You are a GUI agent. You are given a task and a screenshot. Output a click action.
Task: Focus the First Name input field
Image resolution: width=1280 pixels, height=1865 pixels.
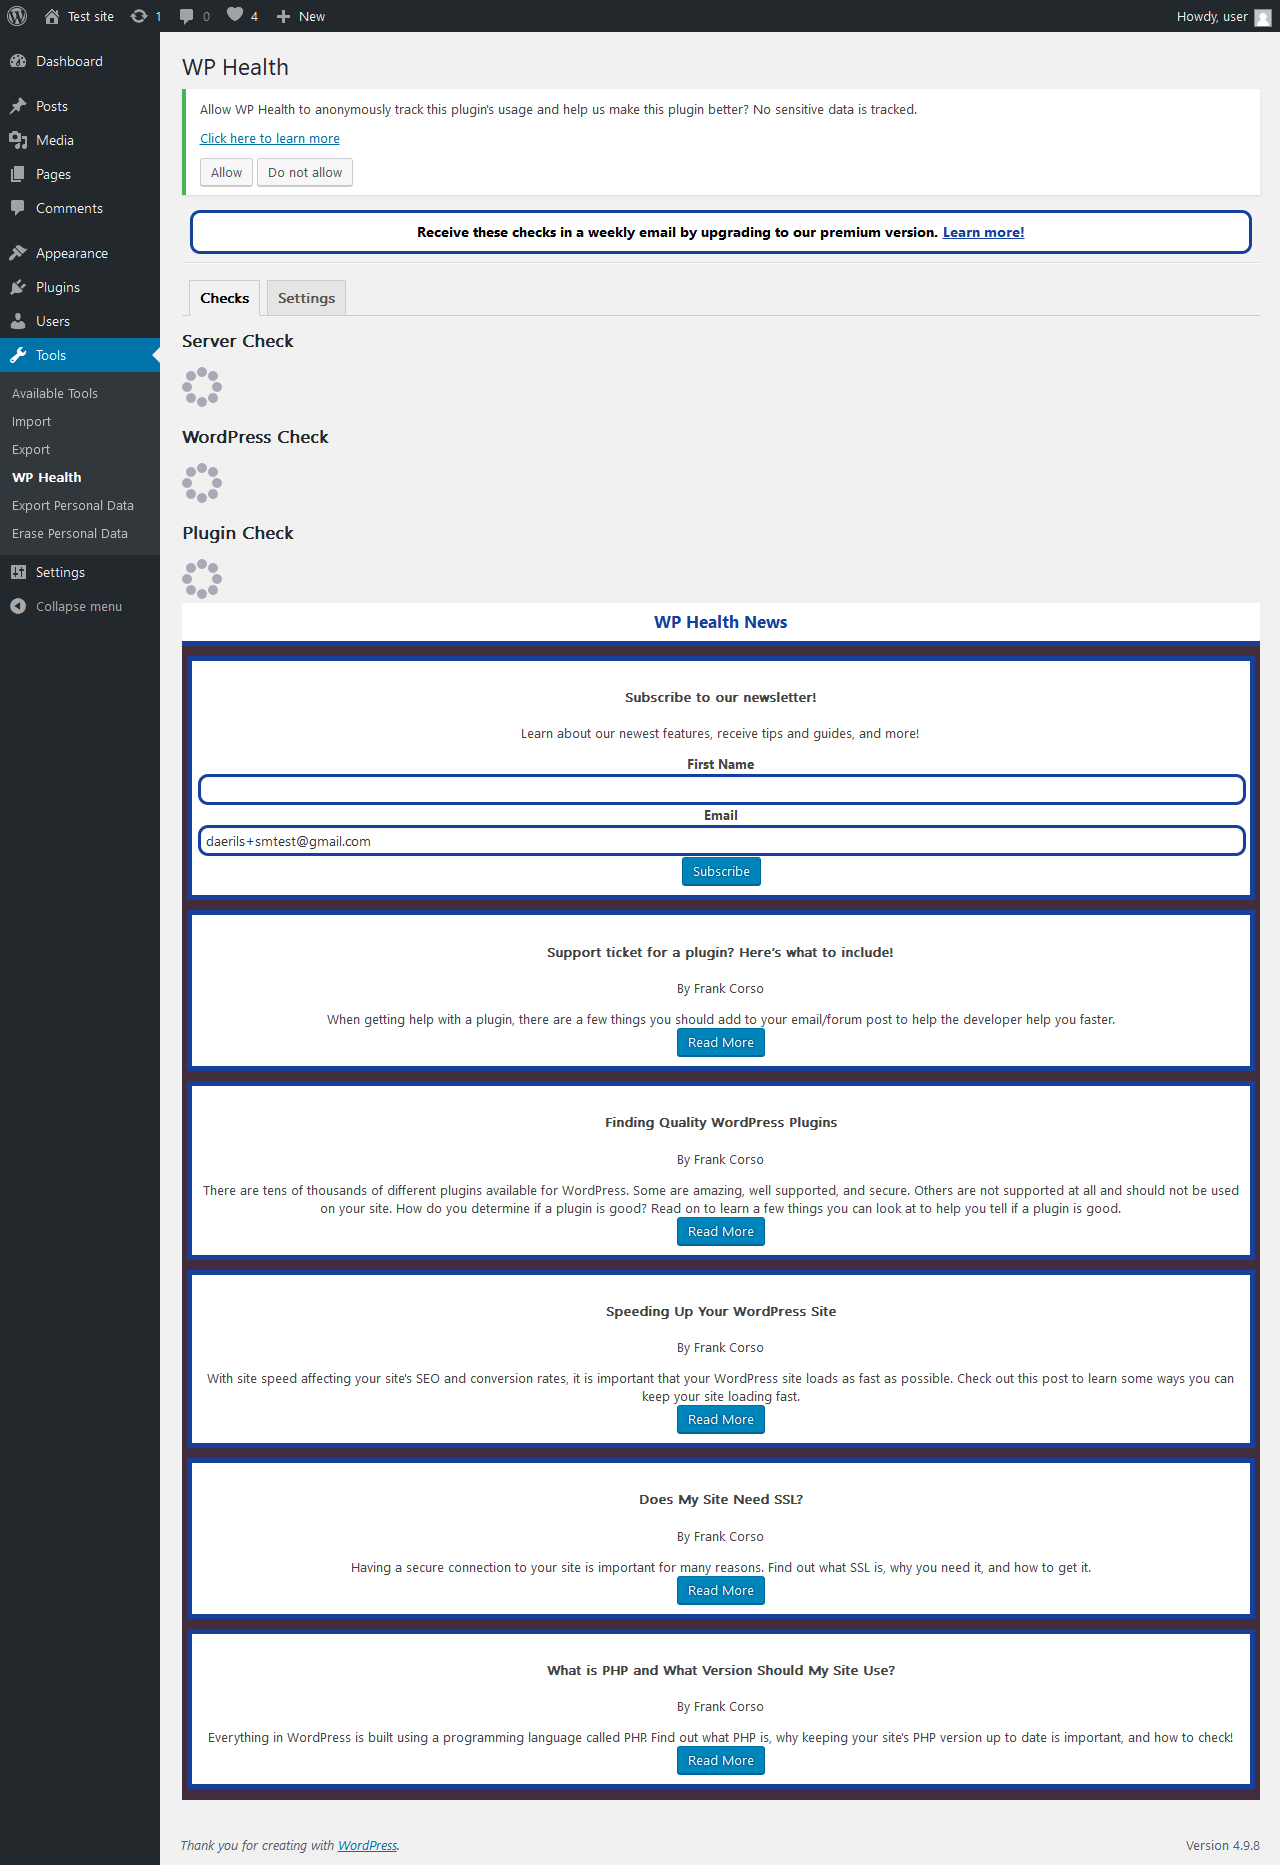coord(721,790)
